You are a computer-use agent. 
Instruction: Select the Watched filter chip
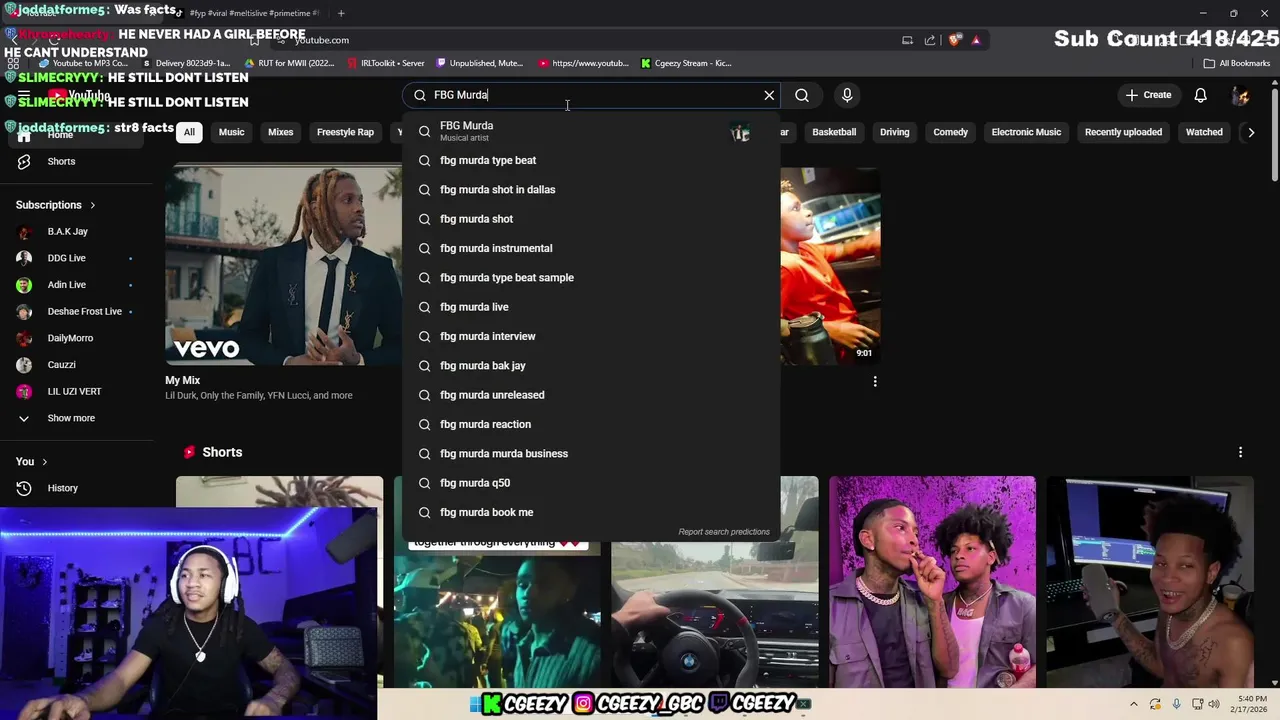(1204, 132)
